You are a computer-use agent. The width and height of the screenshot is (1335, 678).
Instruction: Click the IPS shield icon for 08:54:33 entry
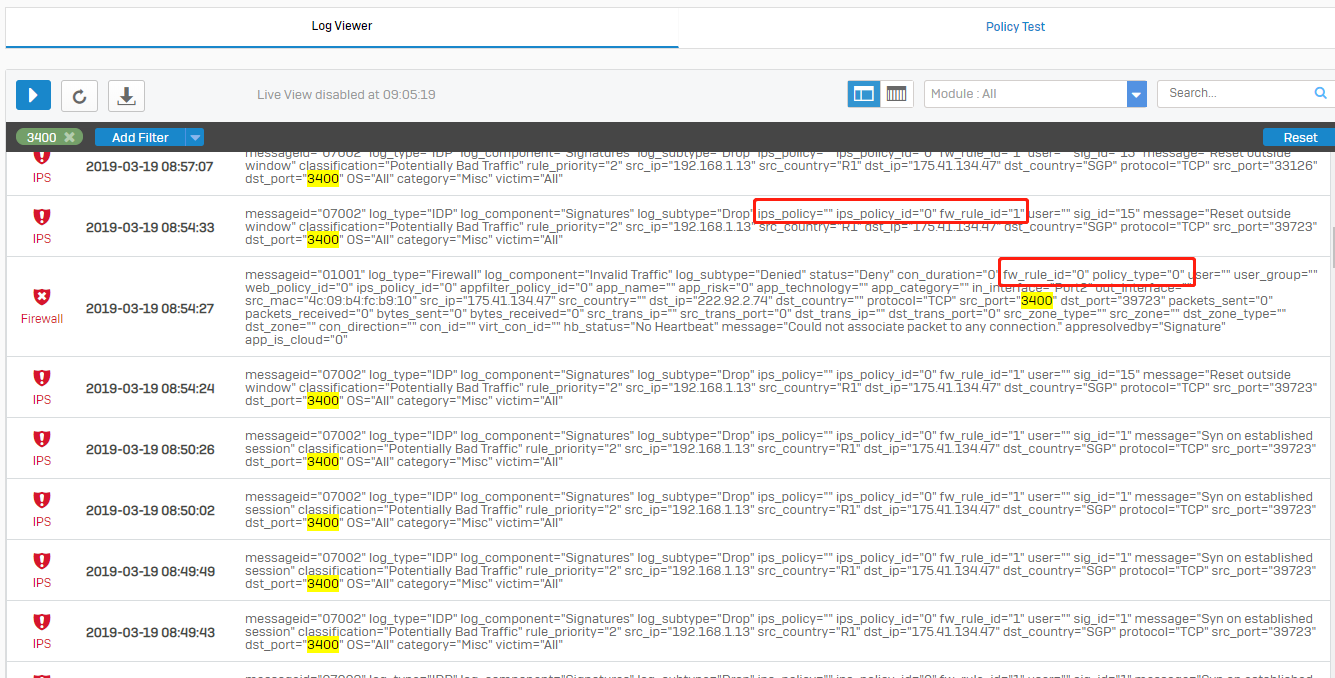42,217
